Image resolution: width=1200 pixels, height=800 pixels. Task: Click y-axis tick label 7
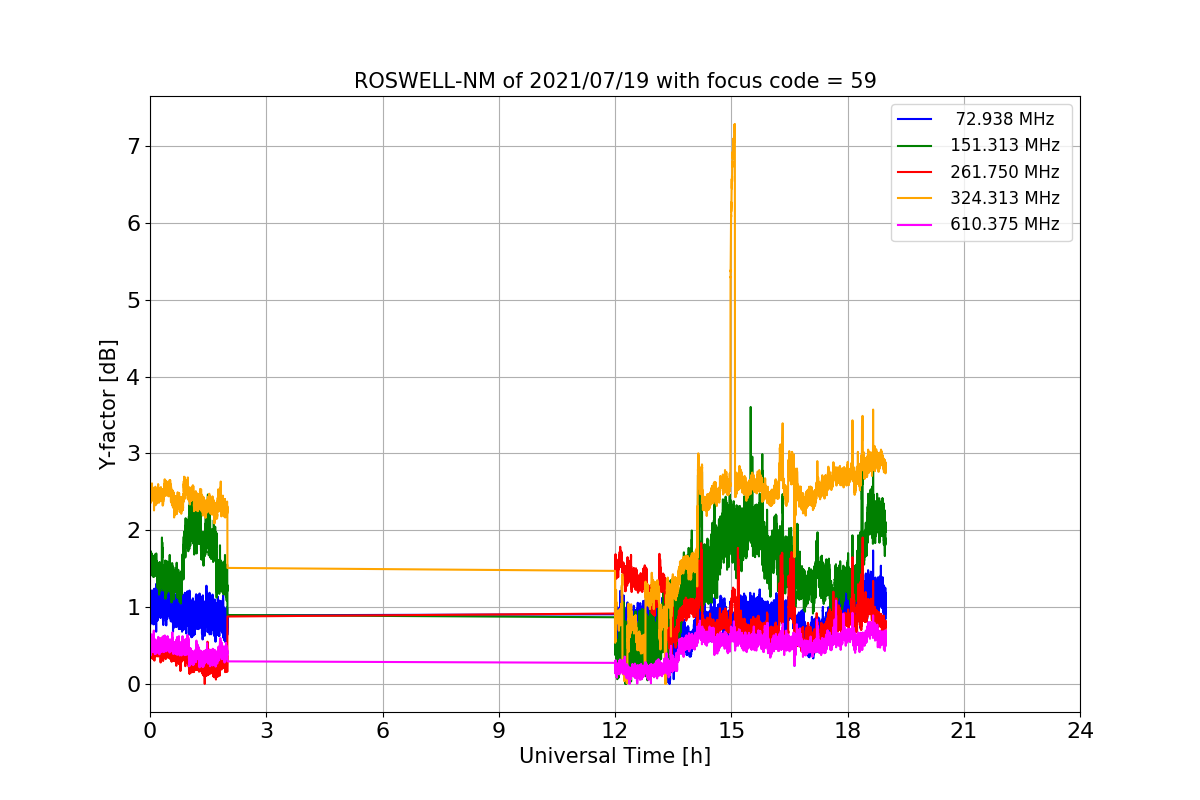coord(134,146)
